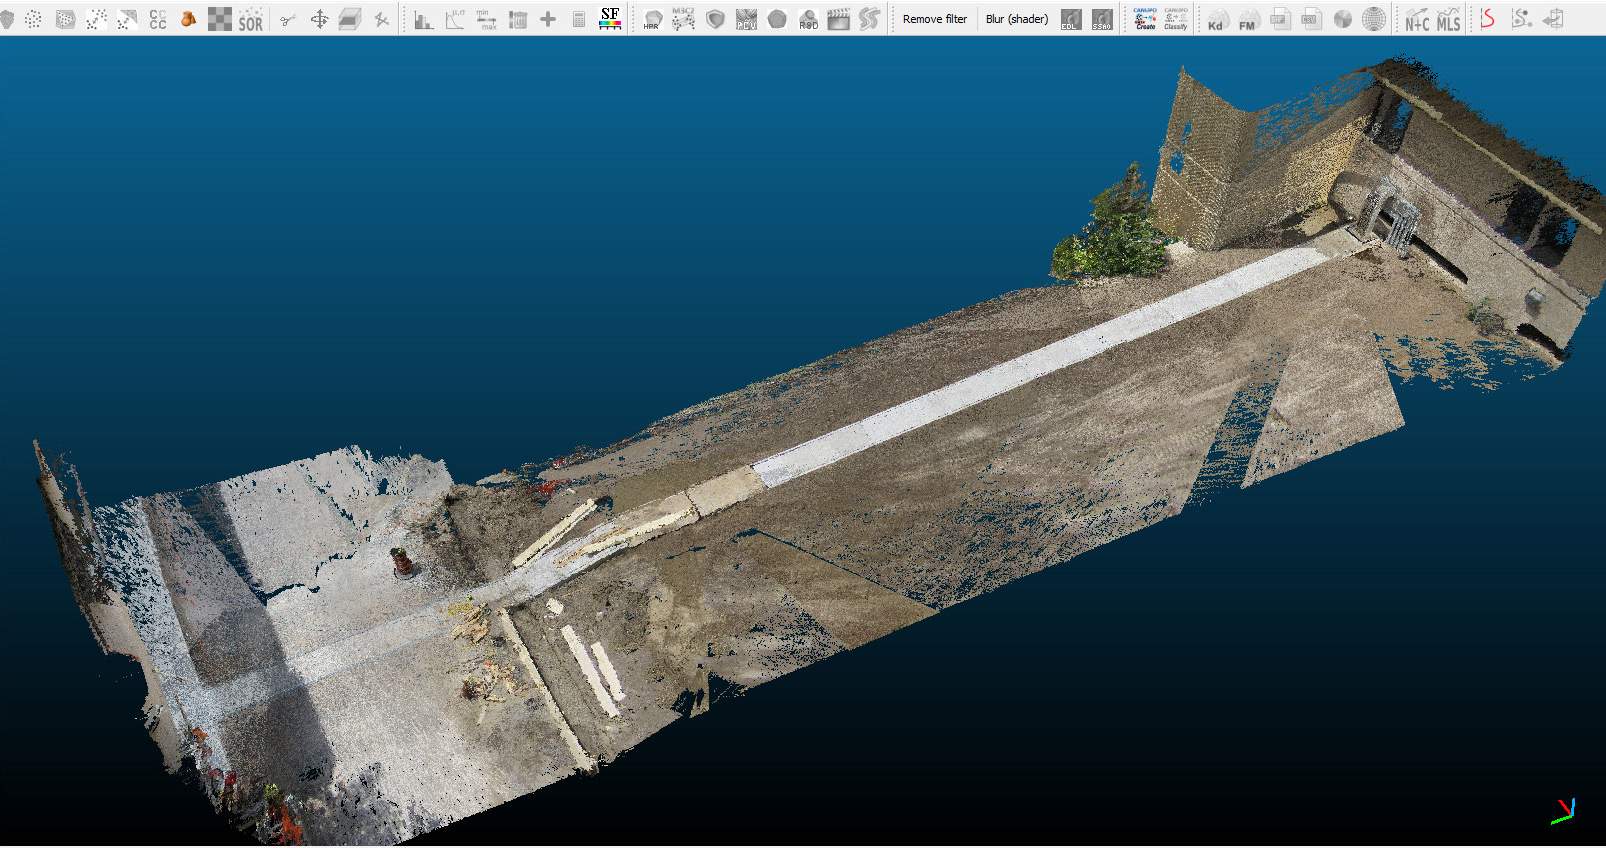The height and width of the screenshot is (848, 1606).
Task: Click the CANUPO Classify icon
Action: pyautogui.click(x=1176, y=19)
